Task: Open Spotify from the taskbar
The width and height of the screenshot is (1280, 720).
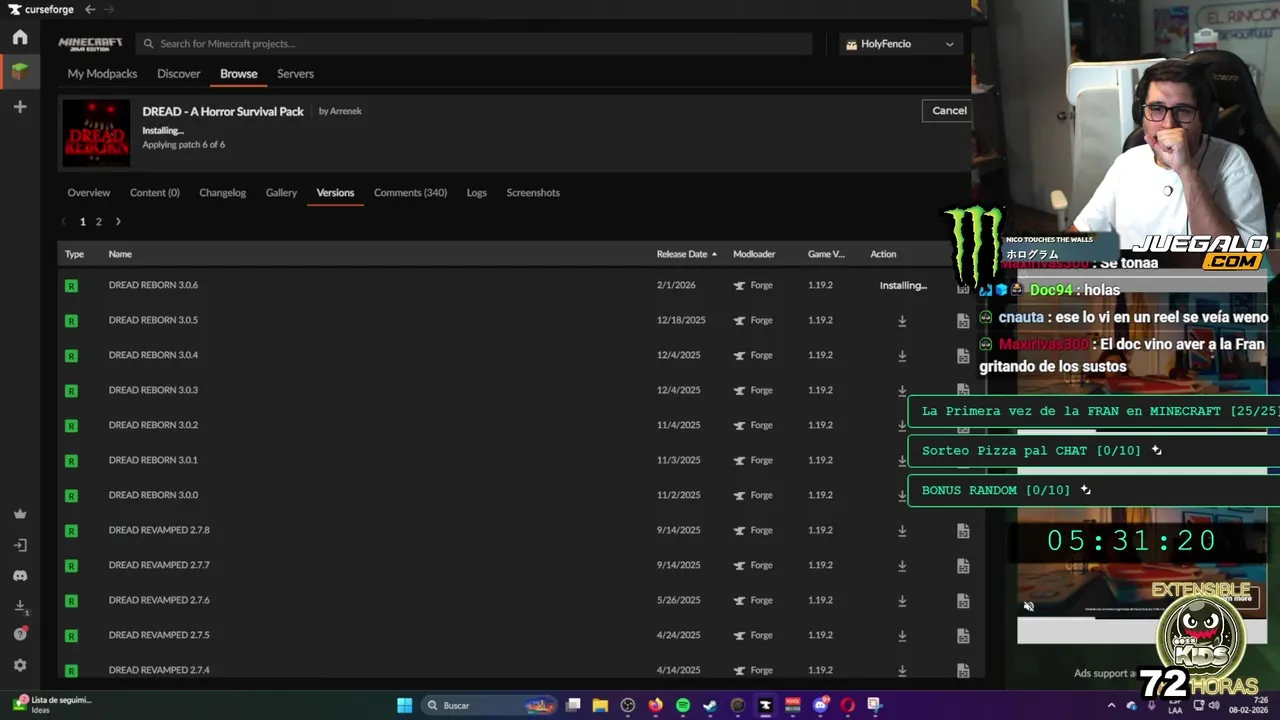Action: 683,705
